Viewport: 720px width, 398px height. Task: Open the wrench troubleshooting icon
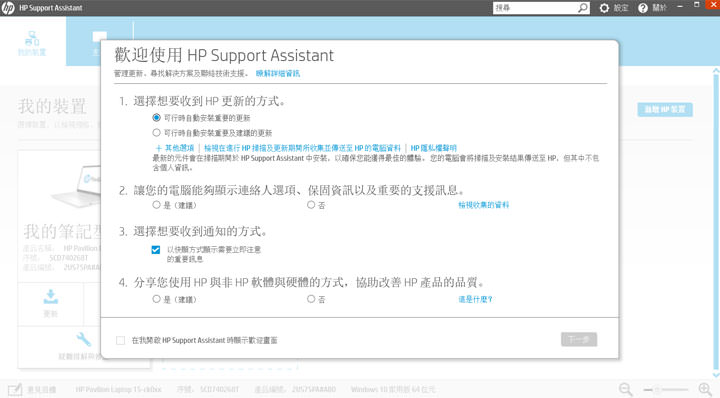click(x=84, y=339)
